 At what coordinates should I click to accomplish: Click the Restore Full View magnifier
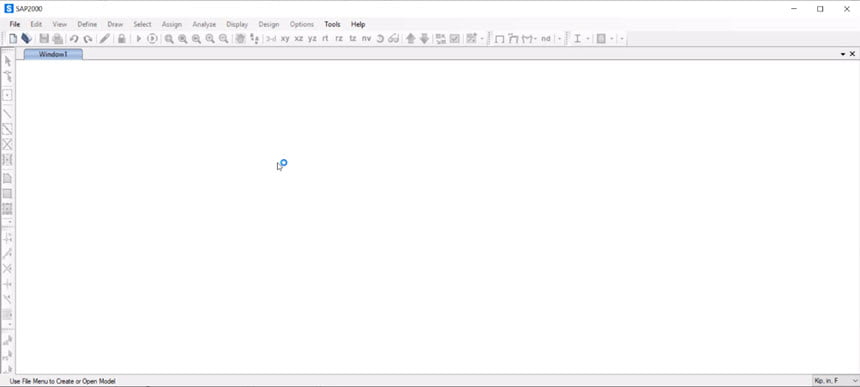pos(183,39)
